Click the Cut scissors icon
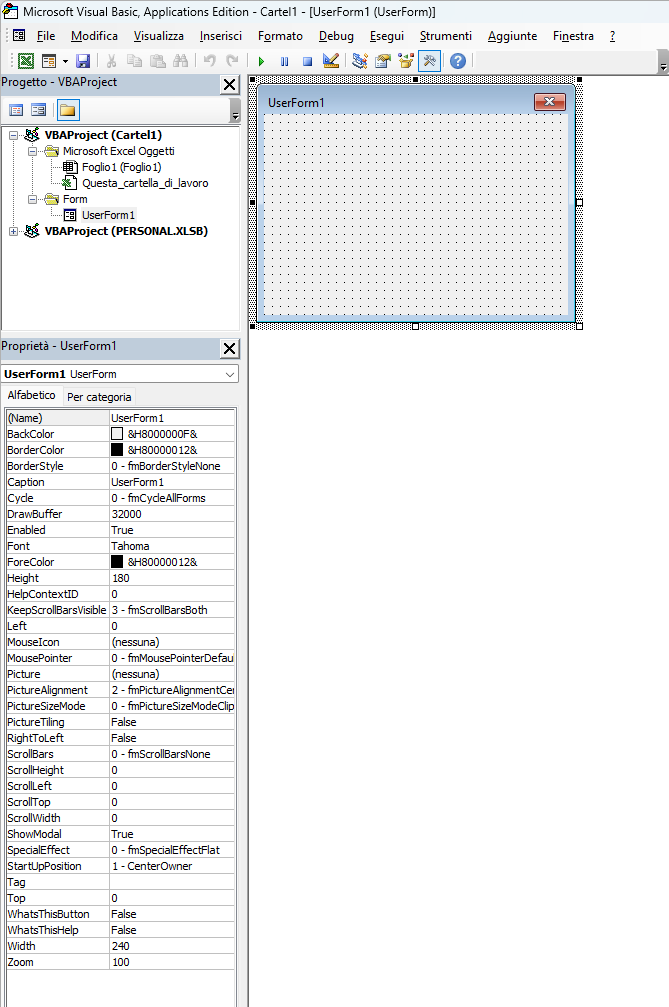 111,61
